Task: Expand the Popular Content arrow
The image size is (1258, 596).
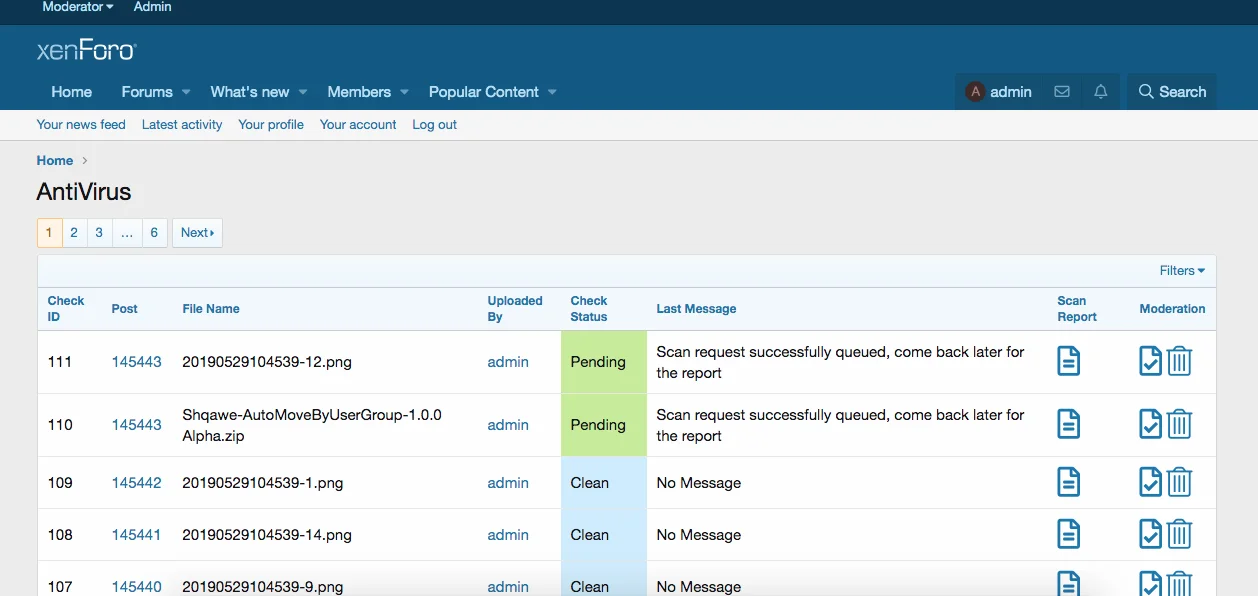Action: tap(552, 92)
